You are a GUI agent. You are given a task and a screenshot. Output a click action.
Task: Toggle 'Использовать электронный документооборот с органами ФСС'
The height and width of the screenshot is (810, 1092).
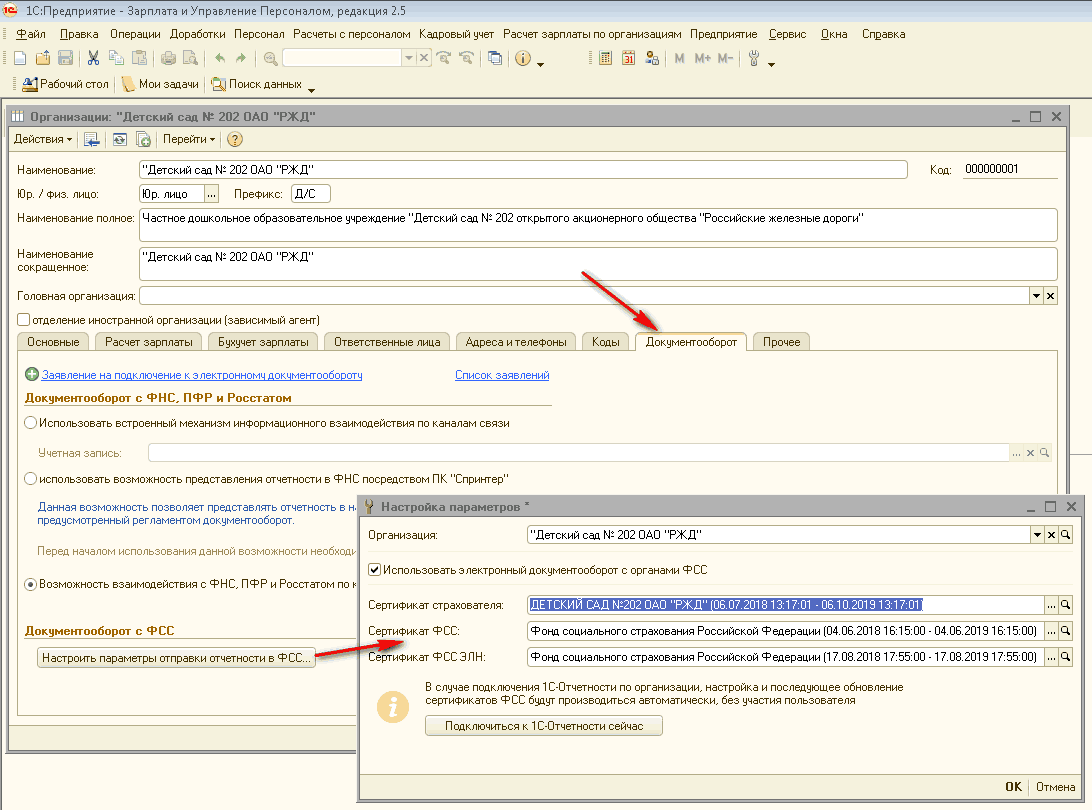click(375, 570)
